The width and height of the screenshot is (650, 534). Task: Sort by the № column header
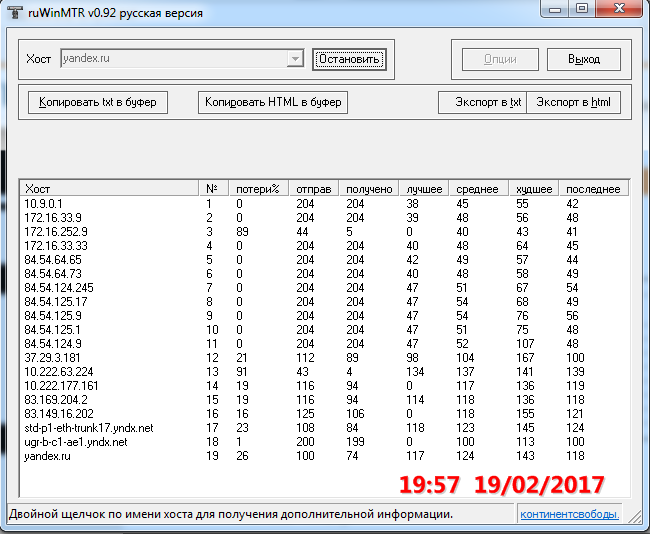(x=214, y=189)
